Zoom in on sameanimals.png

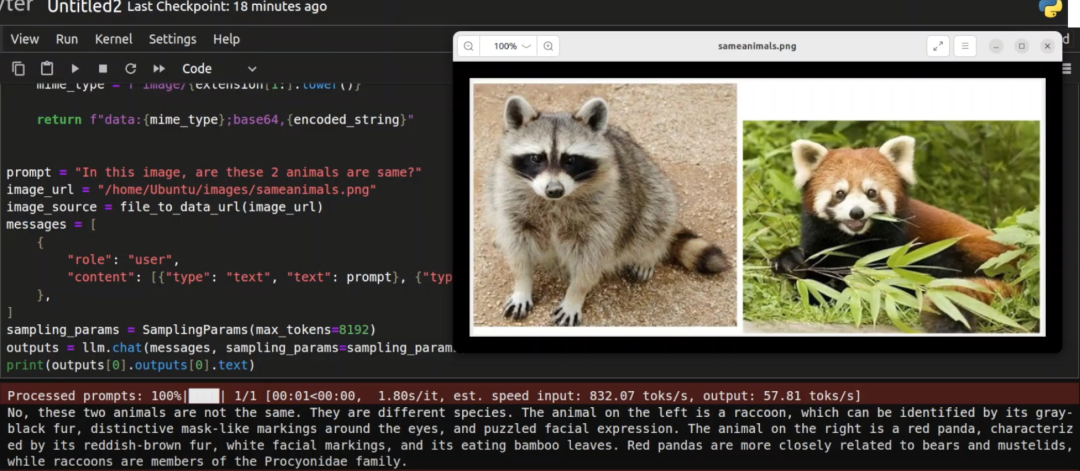tap(548, 46)
